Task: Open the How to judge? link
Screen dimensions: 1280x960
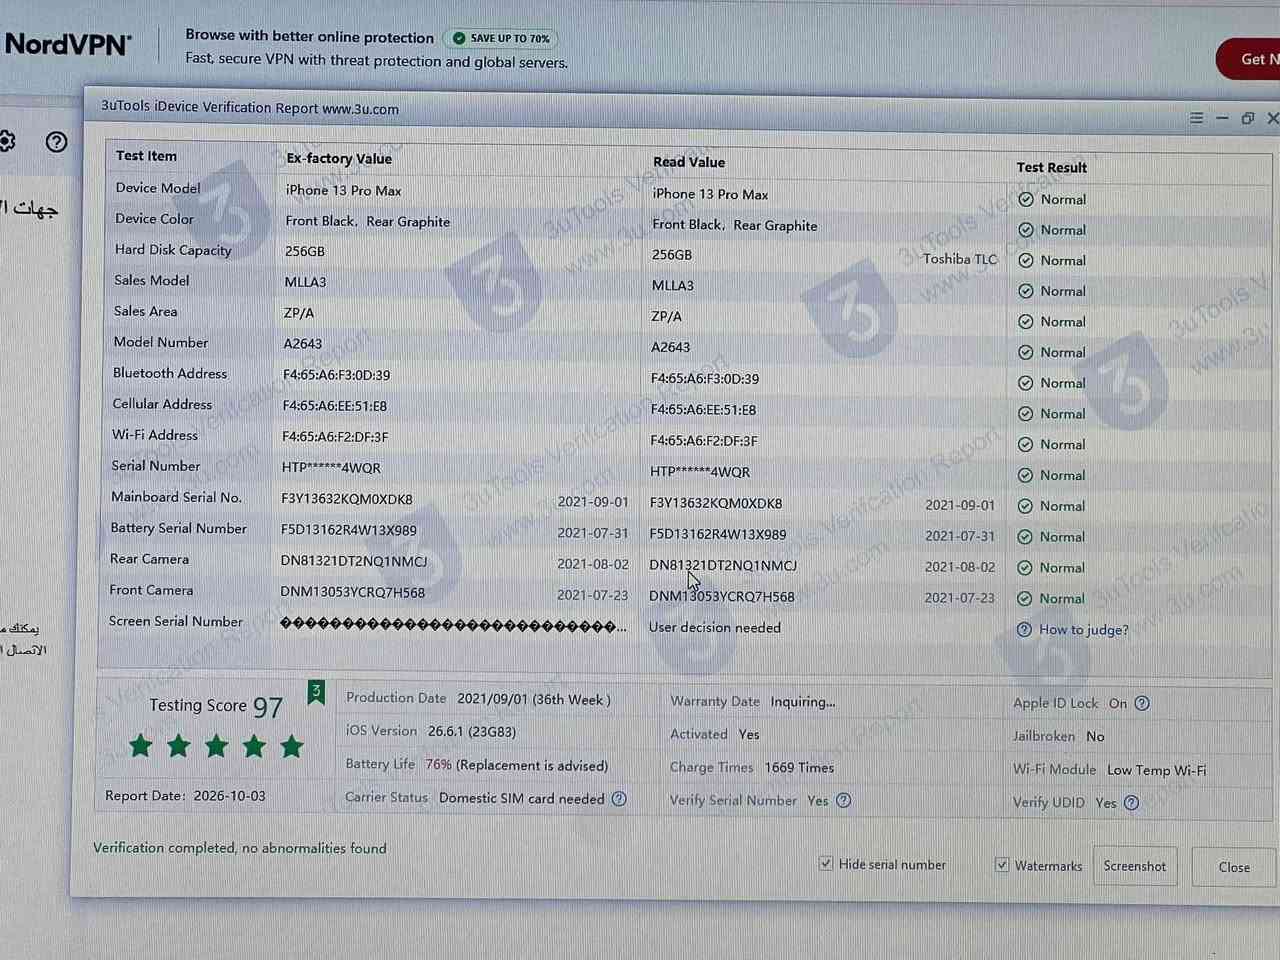Action: tap(1084, 630)
